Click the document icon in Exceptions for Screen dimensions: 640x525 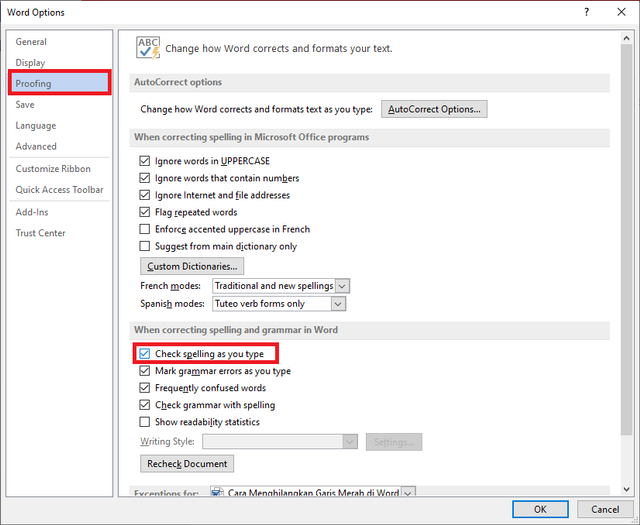(217, 491)
